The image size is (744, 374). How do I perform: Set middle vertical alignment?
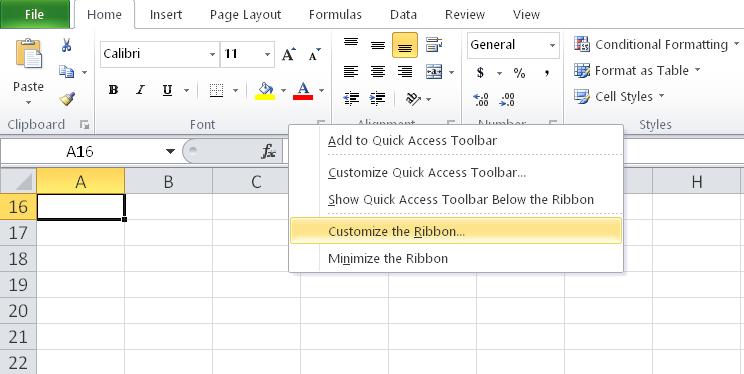(378, 45)
